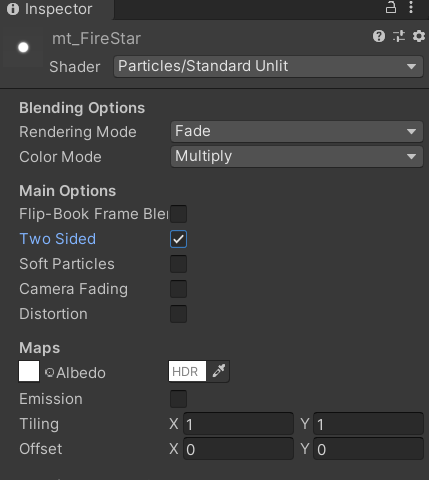Enable the Camera Fading checkbox
This screenshot has height=480, width=429.
point(178,289)
